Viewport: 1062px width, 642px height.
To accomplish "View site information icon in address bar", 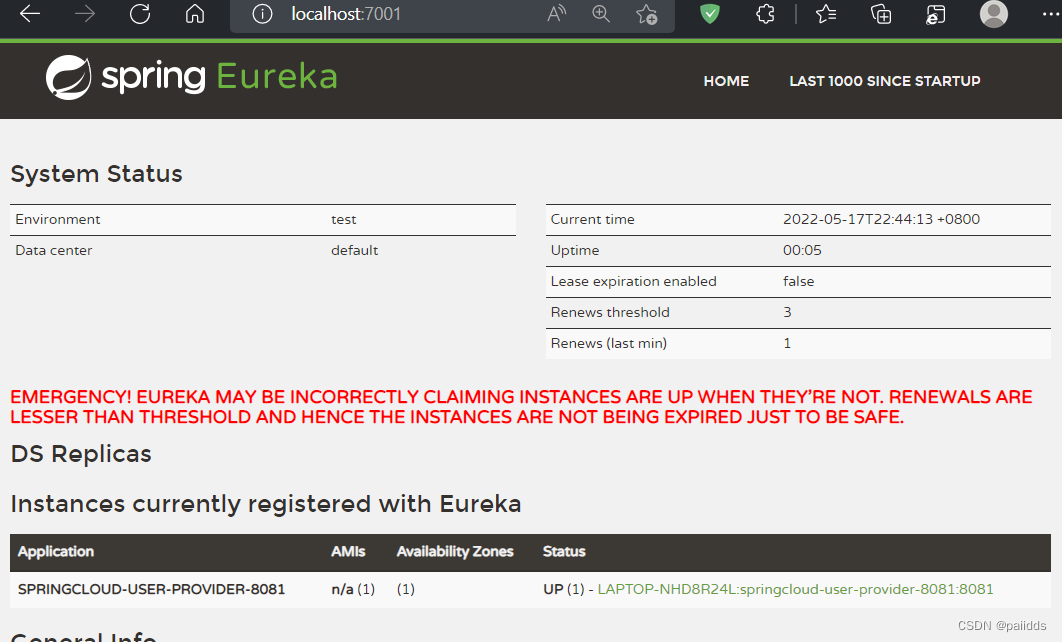I will tap(262, 14).
